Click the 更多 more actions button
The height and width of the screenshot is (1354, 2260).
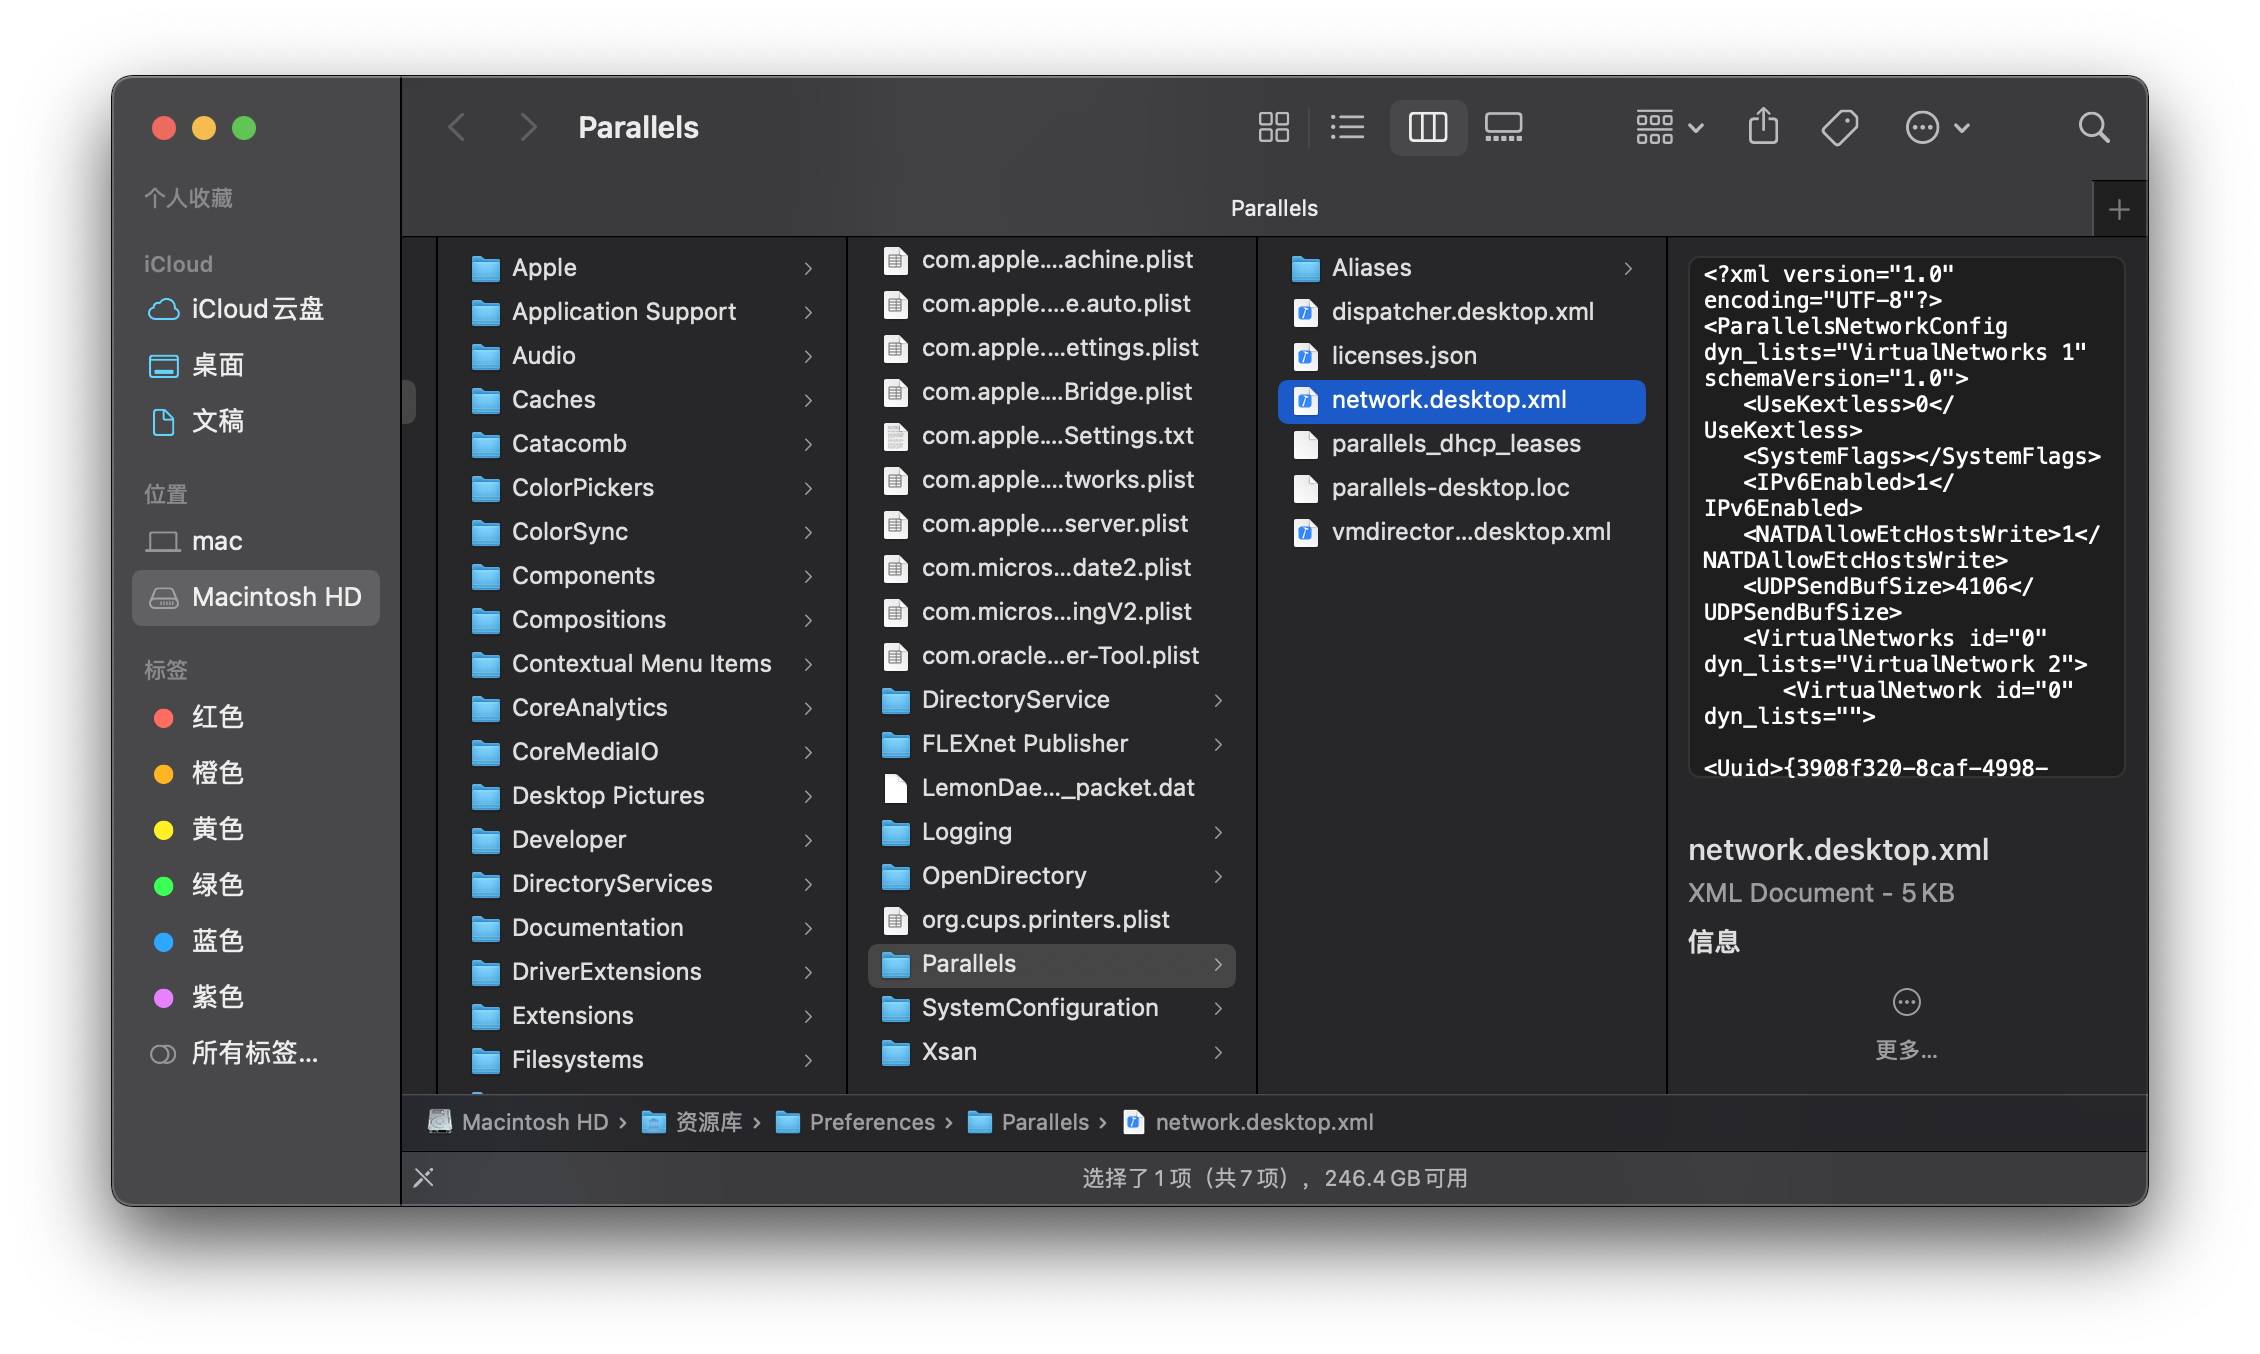[1906, 1003]
